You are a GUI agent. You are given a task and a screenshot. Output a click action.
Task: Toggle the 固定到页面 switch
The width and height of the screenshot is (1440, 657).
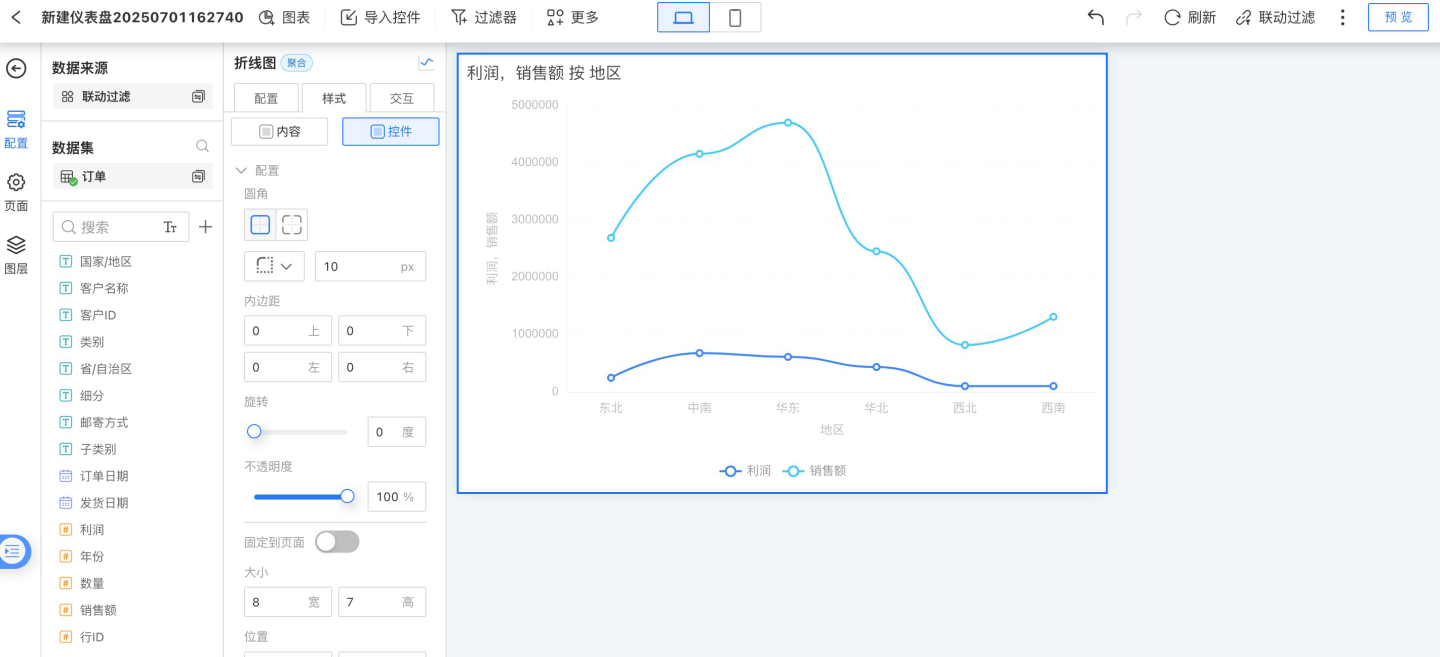(337, 542)
